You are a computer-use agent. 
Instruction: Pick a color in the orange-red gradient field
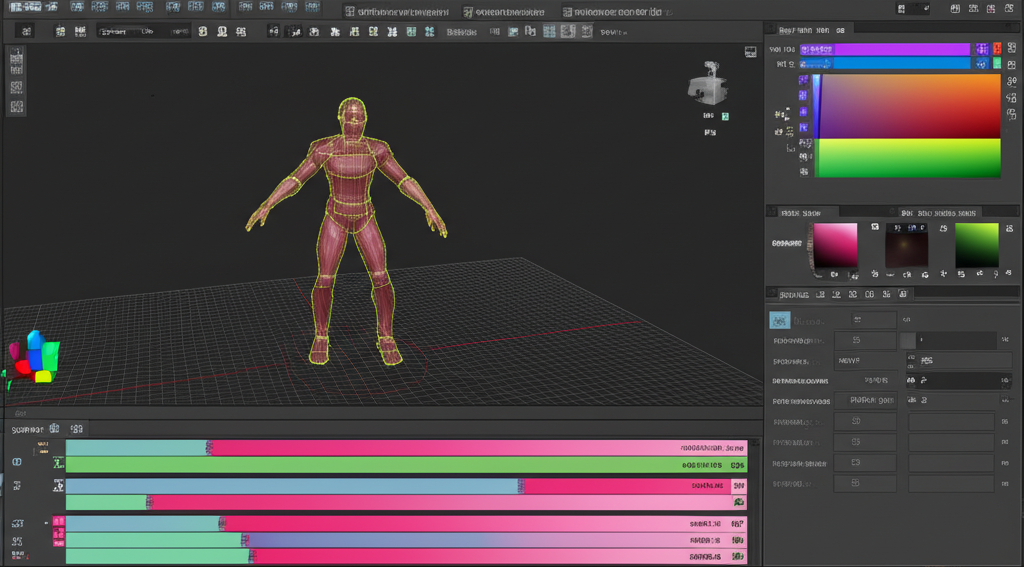click(x=910, y=106)
